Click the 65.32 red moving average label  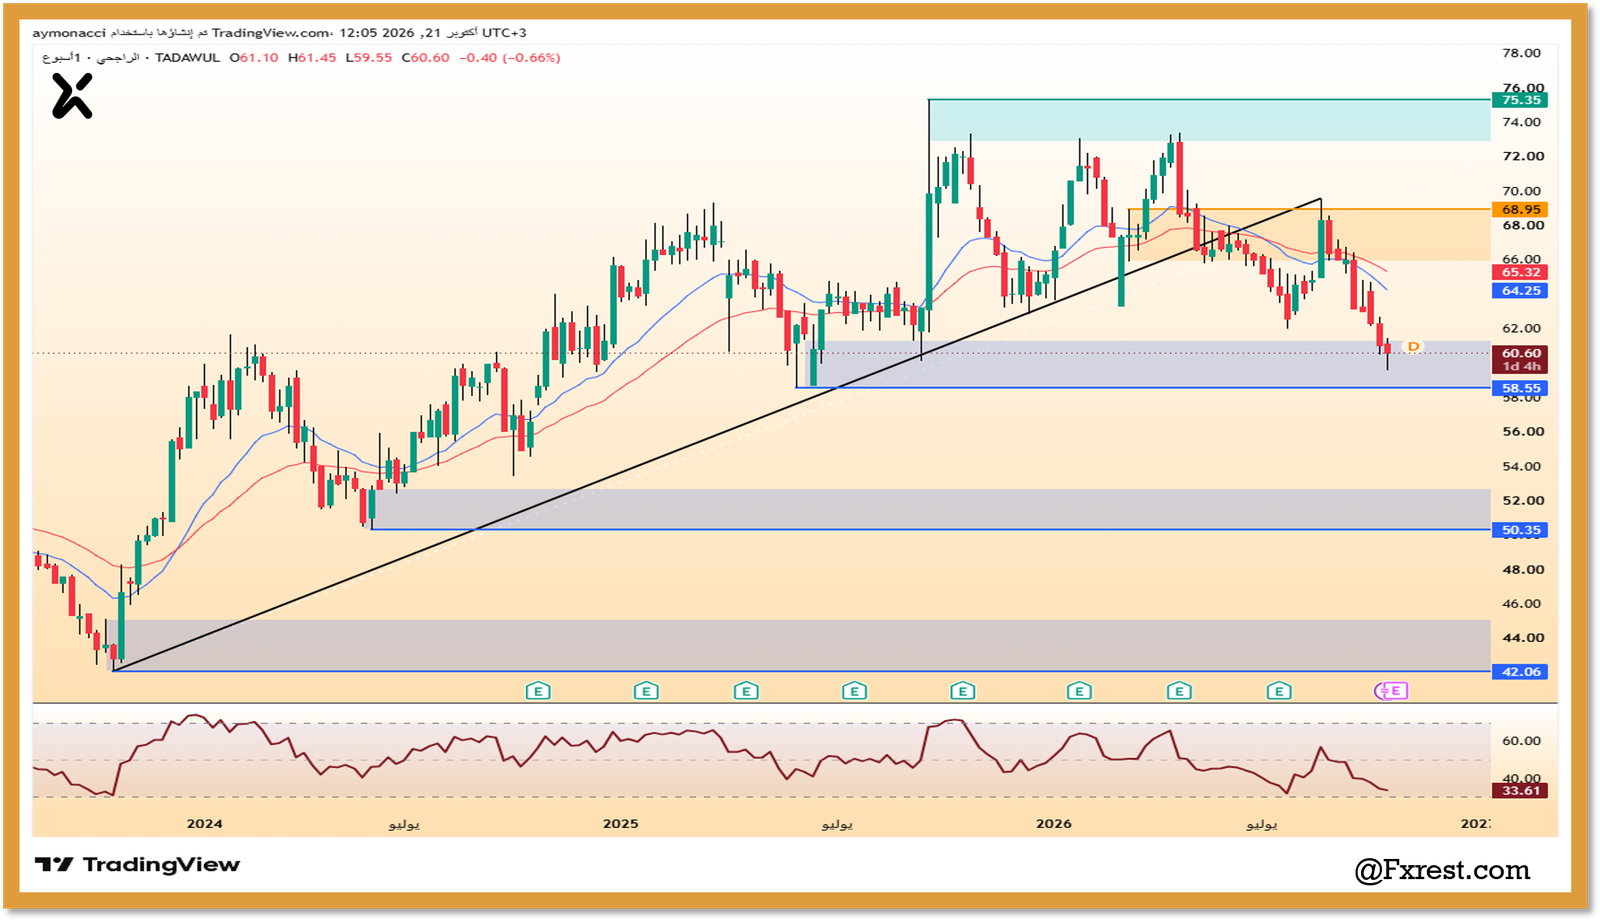(x=1520, y=272)
